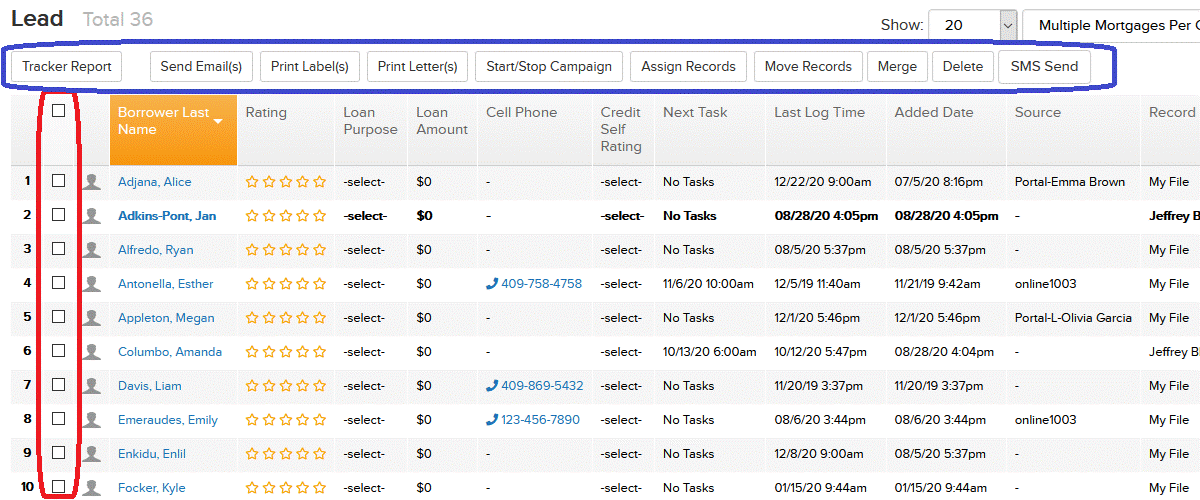
Task: Open Credit Self Rating select for Columbo, Amanda
Action: click(621, 352)
